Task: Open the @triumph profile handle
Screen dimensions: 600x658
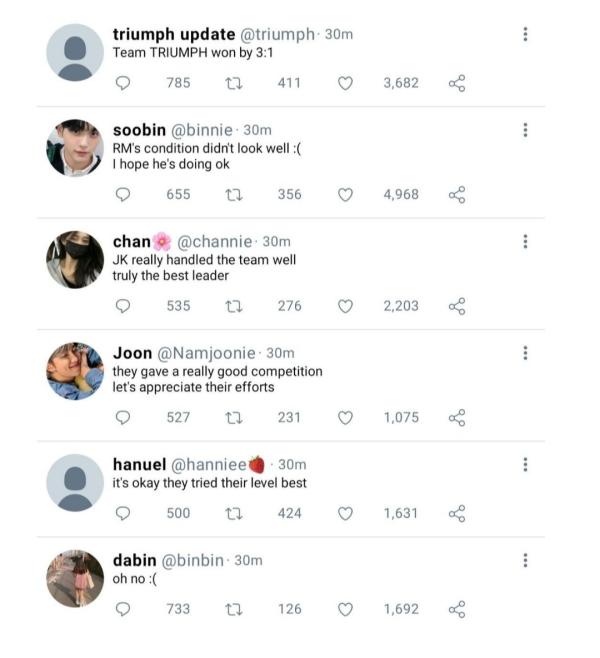Action: pos(277,34)
